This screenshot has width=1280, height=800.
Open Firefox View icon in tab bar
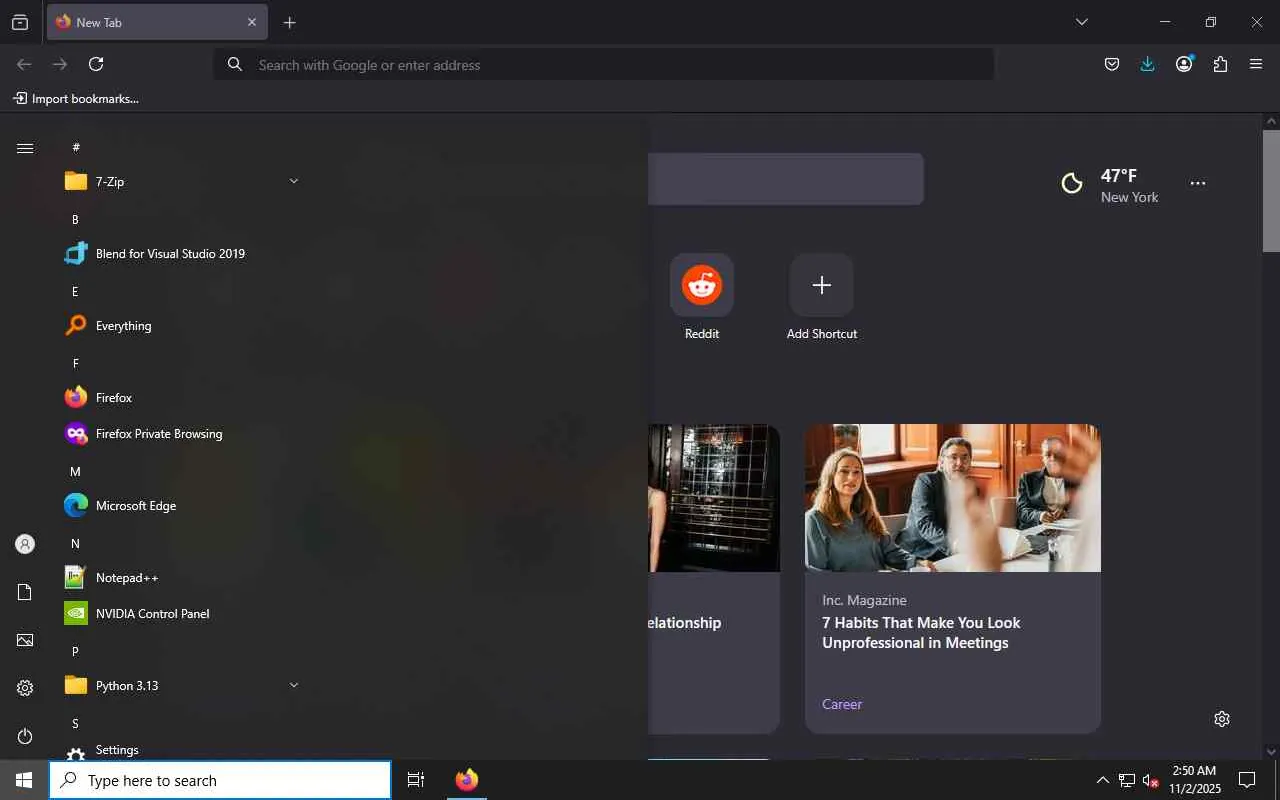(x=20, y=22)
